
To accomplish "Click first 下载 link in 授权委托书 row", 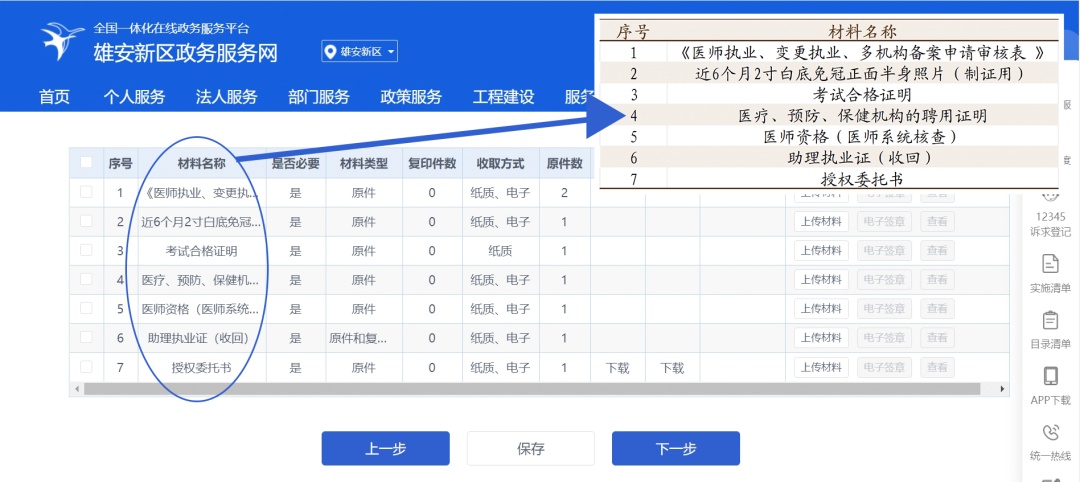I will (x=618, y=368).
